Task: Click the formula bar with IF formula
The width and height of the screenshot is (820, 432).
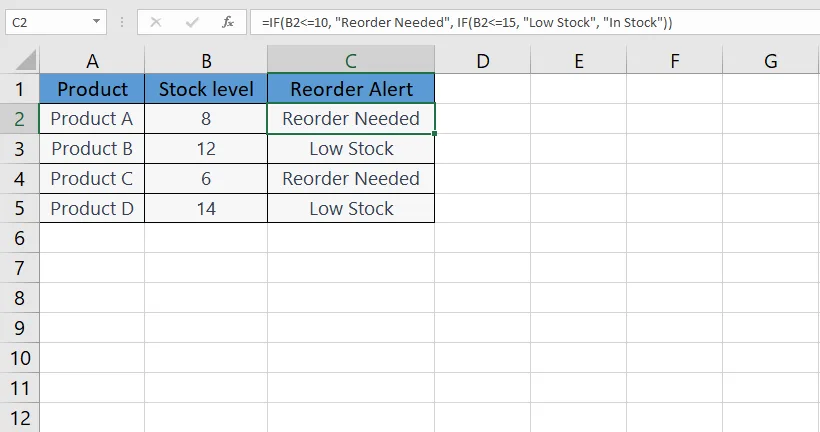Action: click(x=535, y=22)
